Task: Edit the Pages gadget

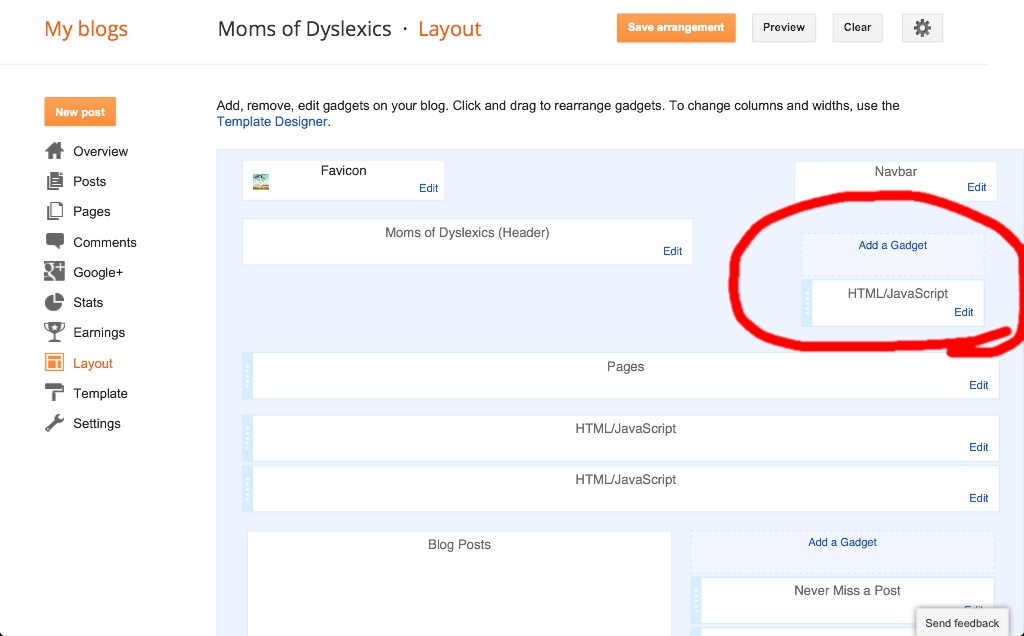Action: tap(978, 385)
